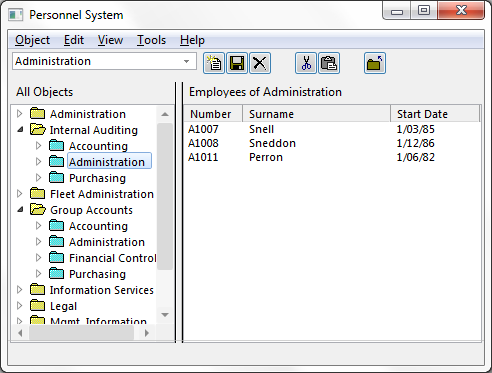Open the Administration combo box dropdown
This screenshot has height=373, width=492.
point(187,61)
